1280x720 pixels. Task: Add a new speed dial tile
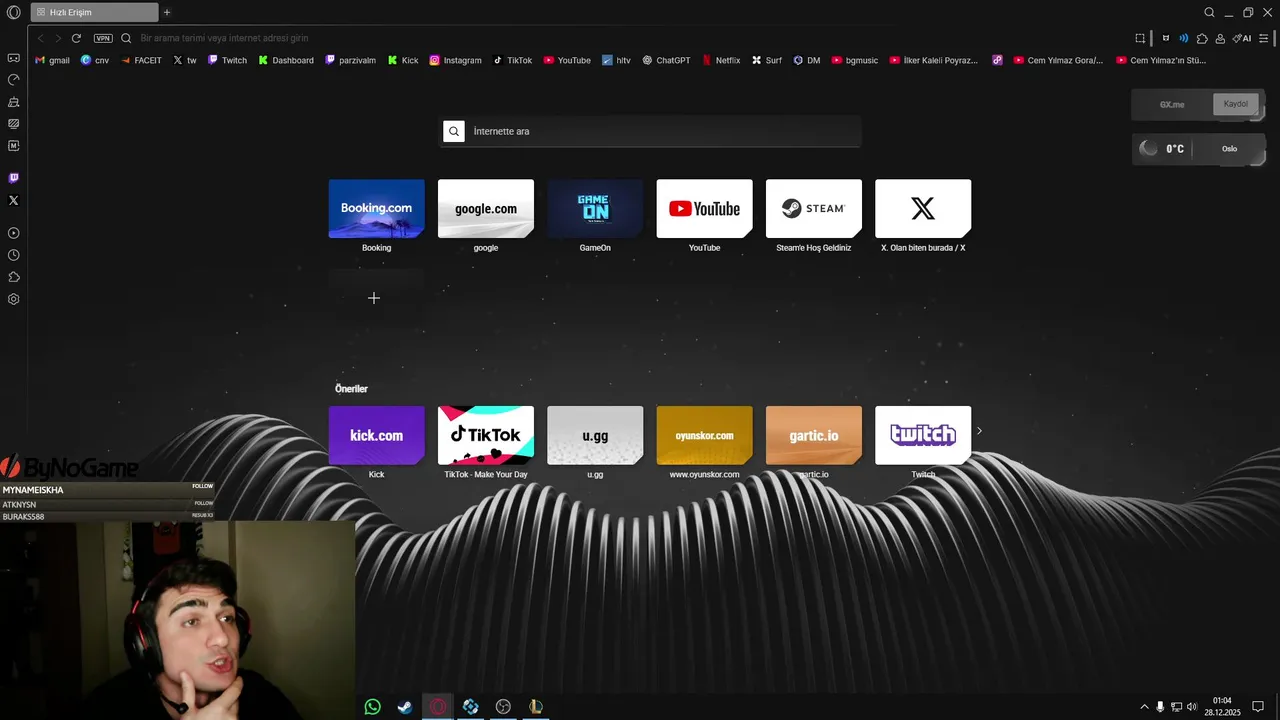tap(376, 297)
